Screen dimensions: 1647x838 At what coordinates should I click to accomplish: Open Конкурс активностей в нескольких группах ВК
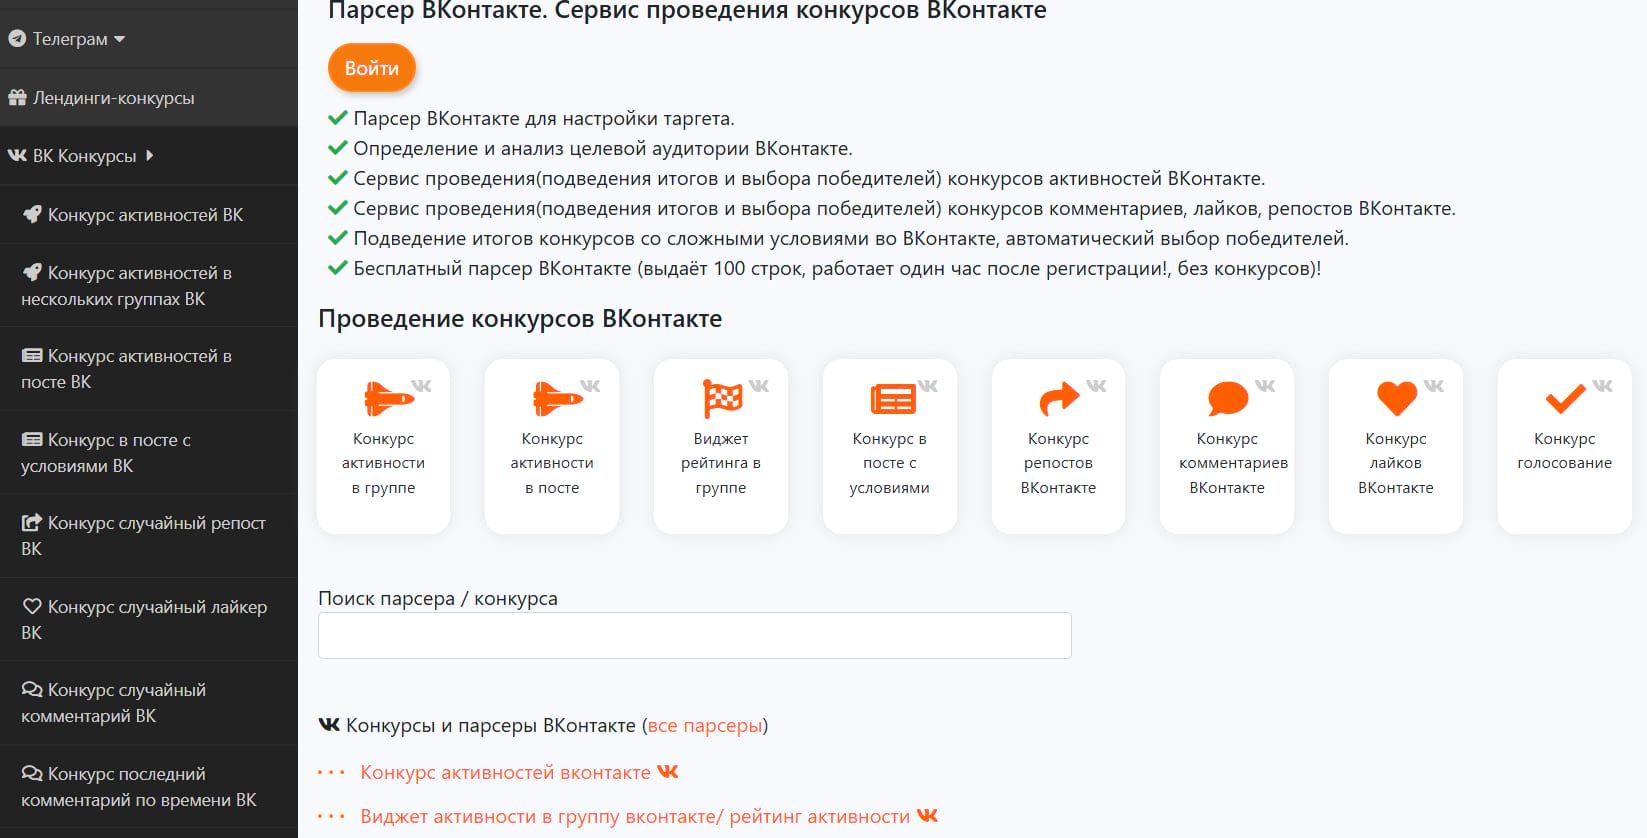pyautogui.click(x=149, y=286)
